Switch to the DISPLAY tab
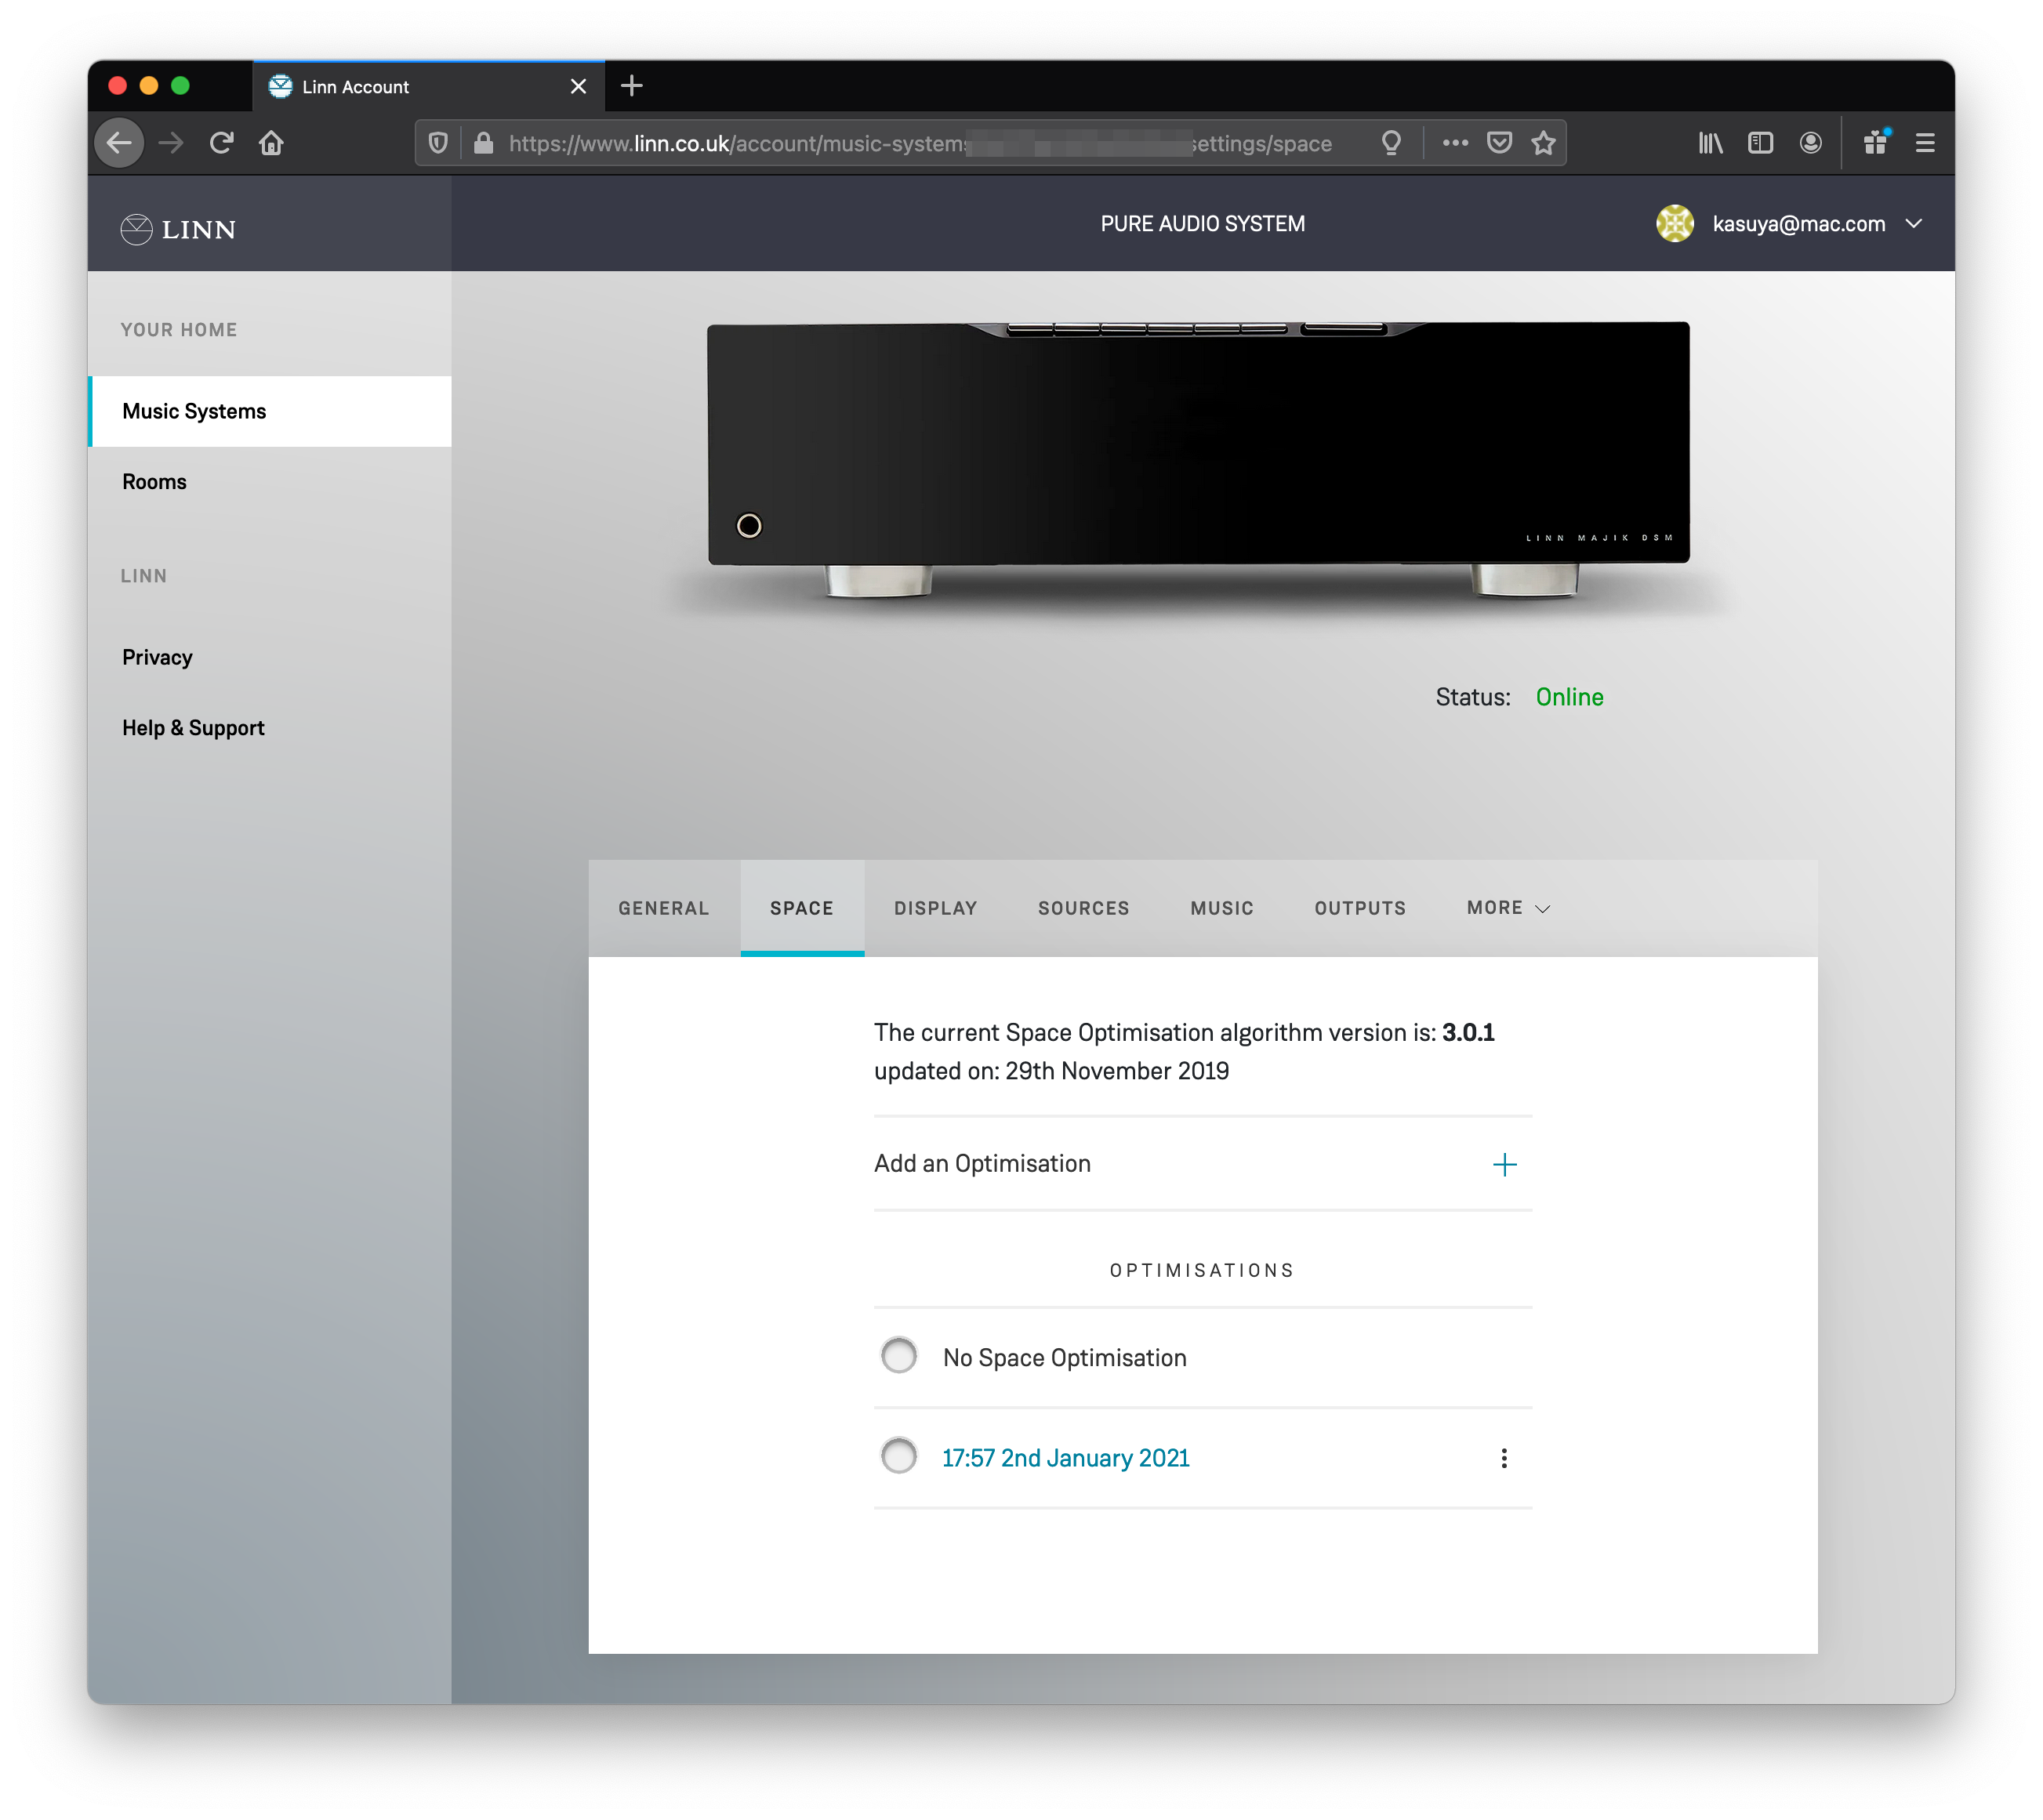Viewport: 2043px width, 1820px height. click(935, 908)
